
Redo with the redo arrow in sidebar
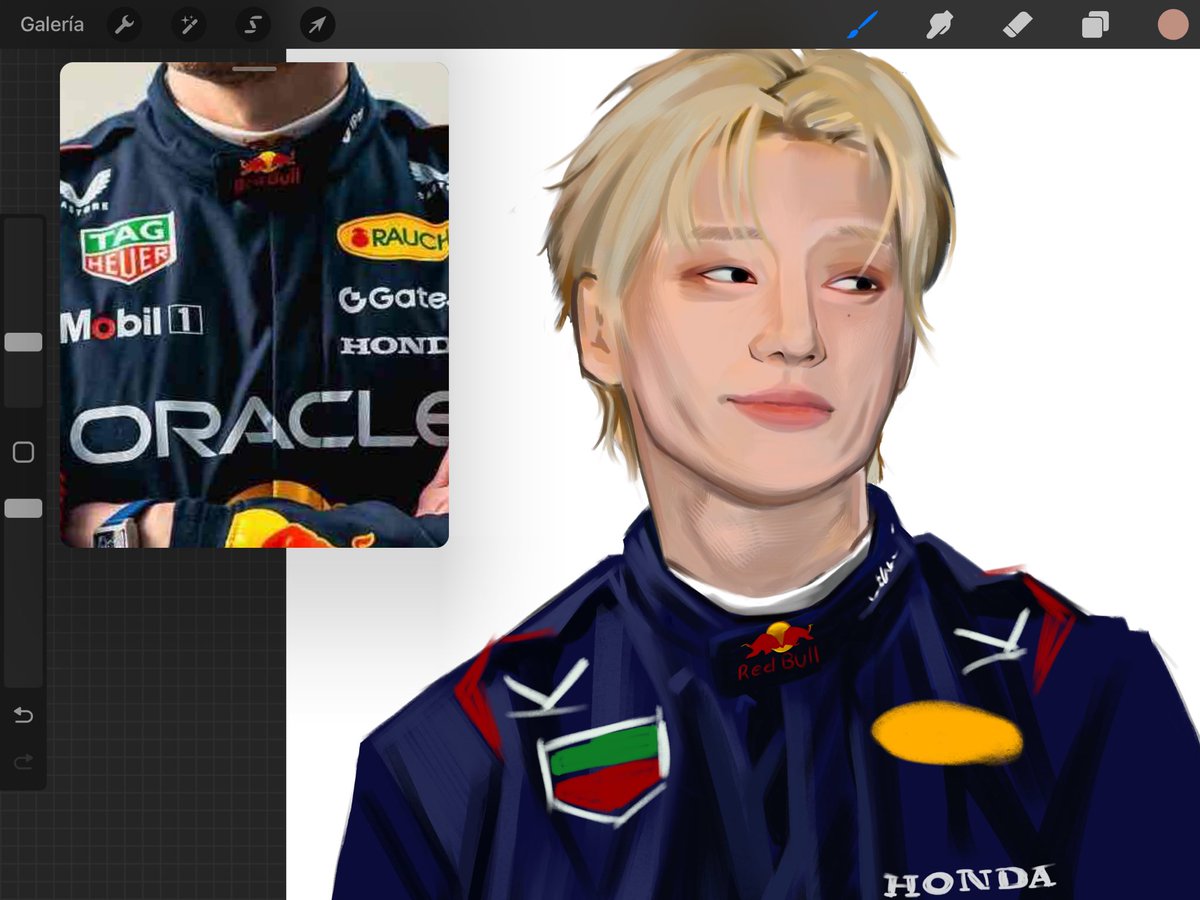click(x=23, y=762)
